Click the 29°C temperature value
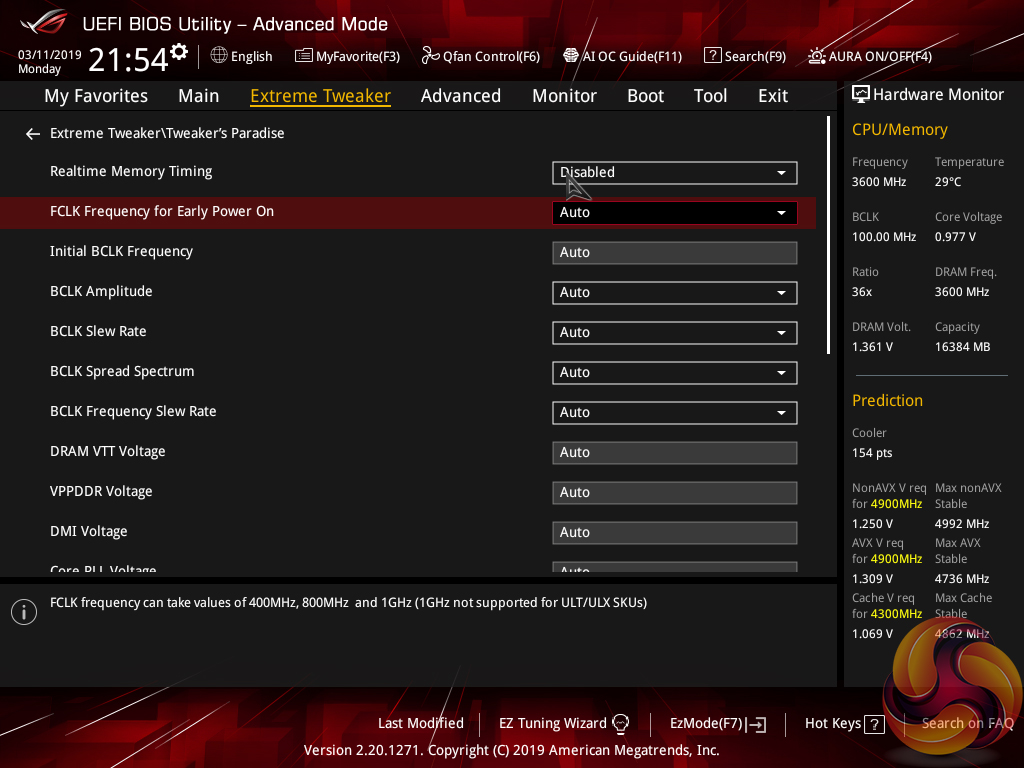 pyautogui.click(x=948, y=182)
